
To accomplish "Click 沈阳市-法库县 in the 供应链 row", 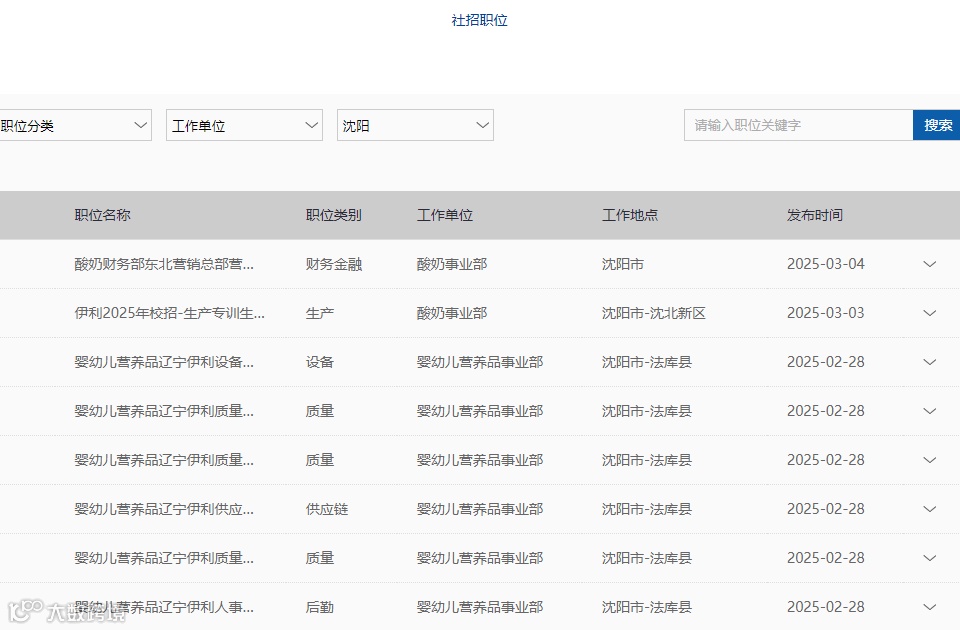I will pyautogui.click(x=647, y=509).
